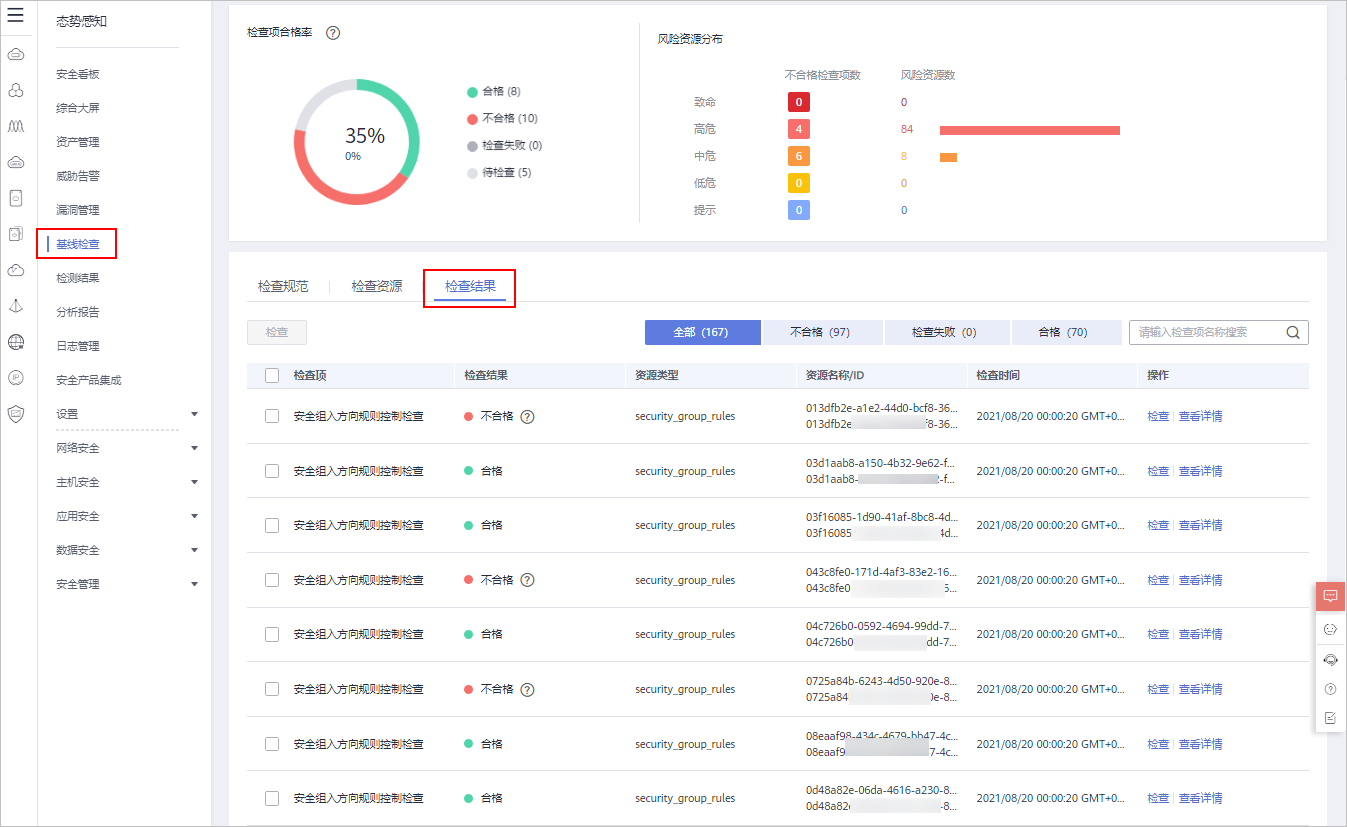Click the survey pen icon on right edge
The width and height of the screenshot is (1347, 827).
1330,717
